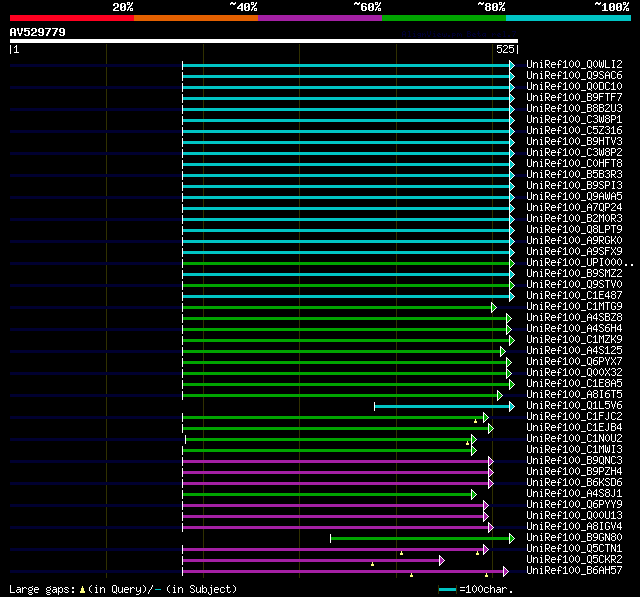The height and width of the screenshot is (597, 640).
Task: Pick the UniRef100_Q5CKR2 hit name
Action: click(574, 560)
